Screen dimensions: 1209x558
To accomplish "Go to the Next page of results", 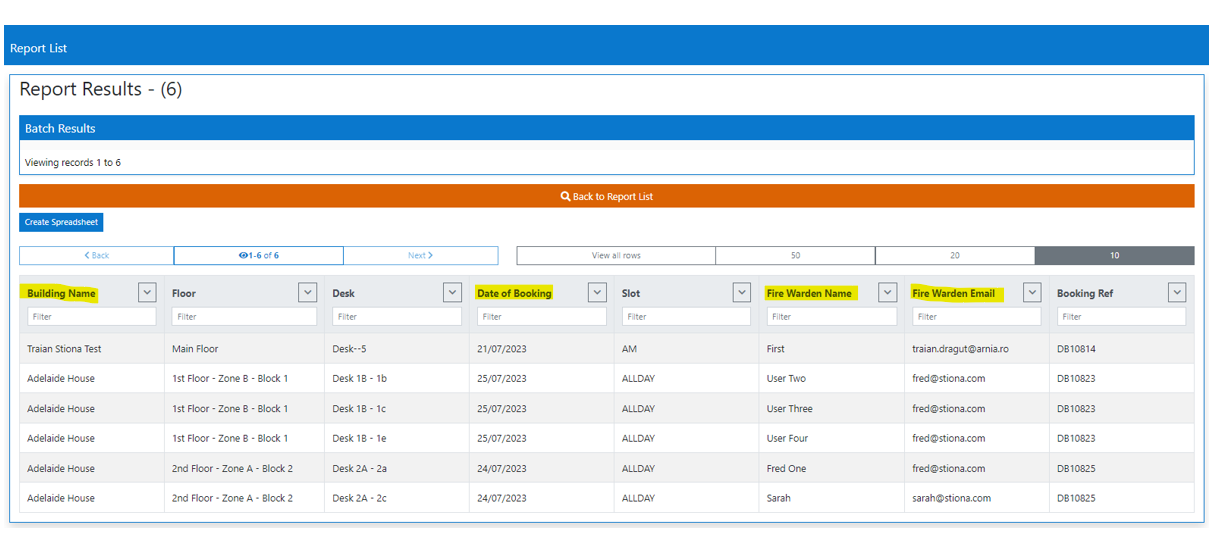I will 420,256.
